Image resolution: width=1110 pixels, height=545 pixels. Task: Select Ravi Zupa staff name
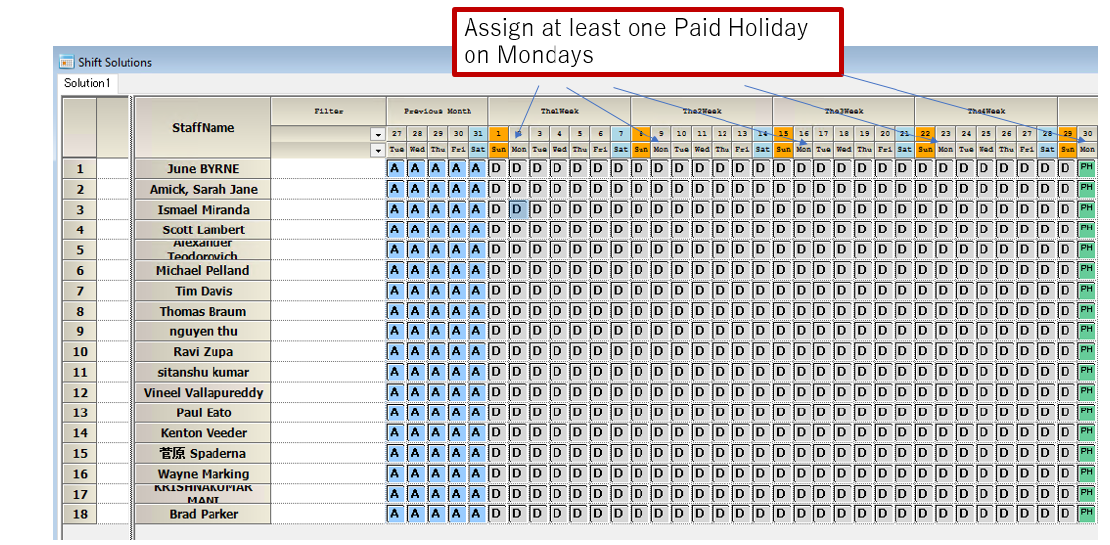pos(203,352)
